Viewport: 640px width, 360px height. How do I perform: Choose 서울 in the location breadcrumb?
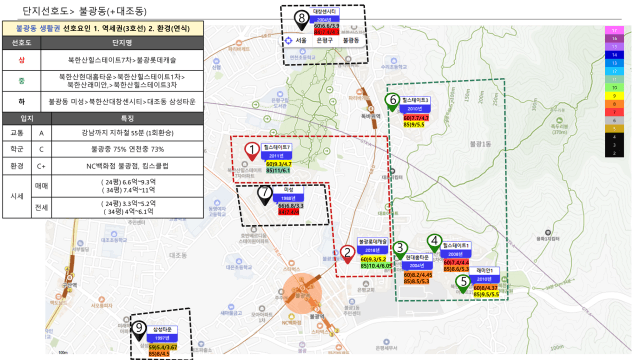(301, 40)
